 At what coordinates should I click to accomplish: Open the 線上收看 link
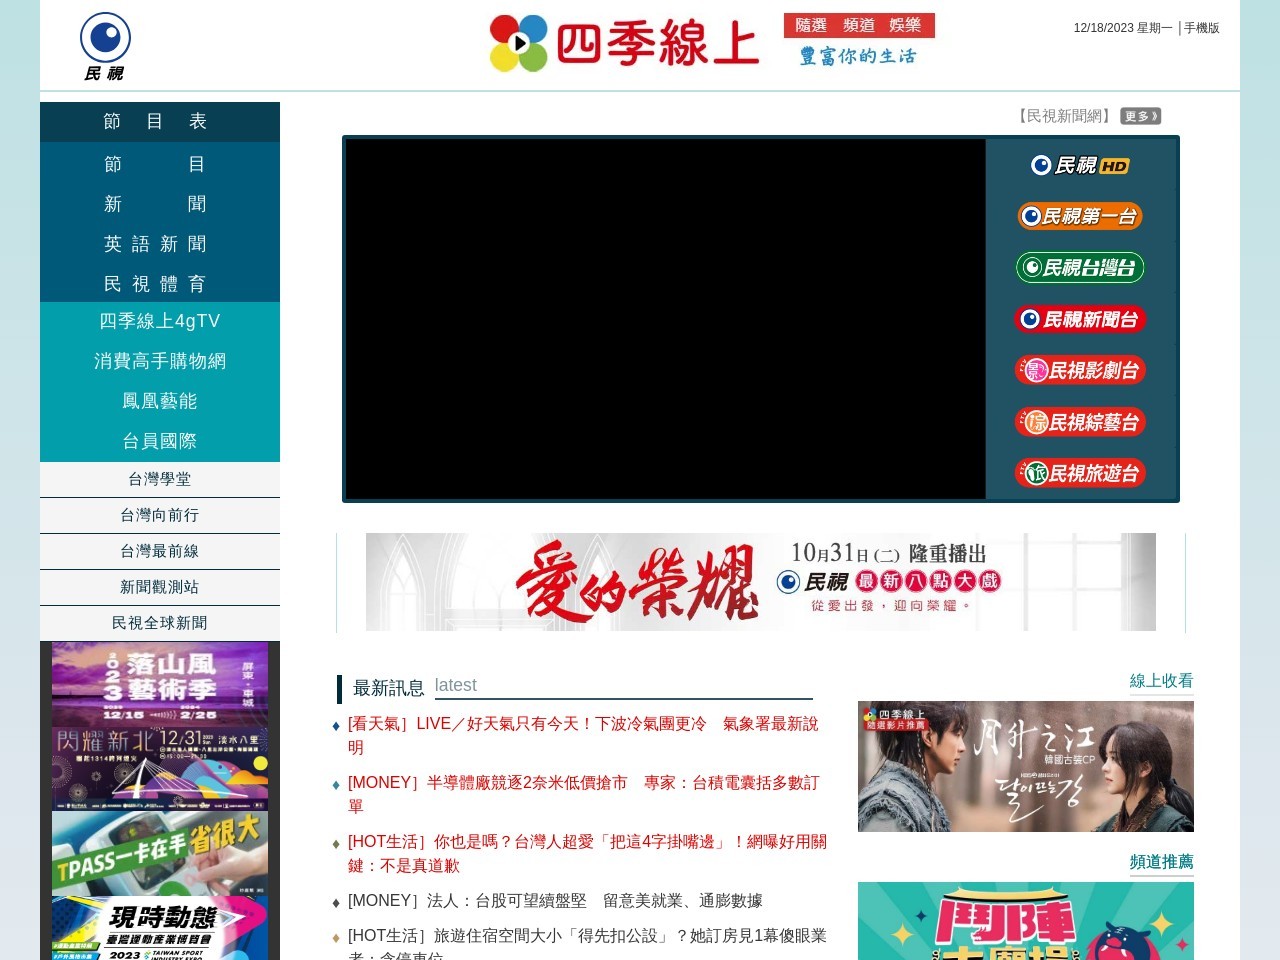click(1161, 680)
